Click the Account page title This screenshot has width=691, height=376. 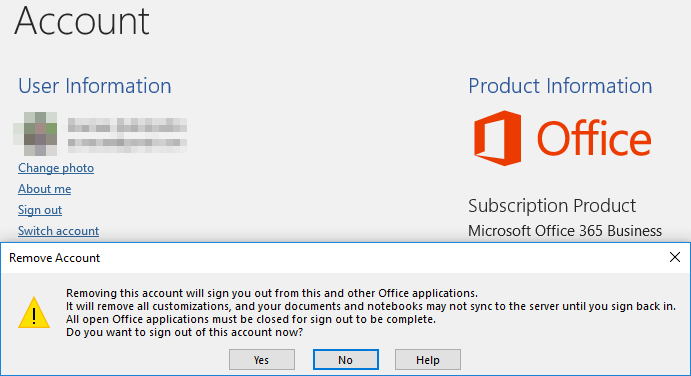point(82,21)
